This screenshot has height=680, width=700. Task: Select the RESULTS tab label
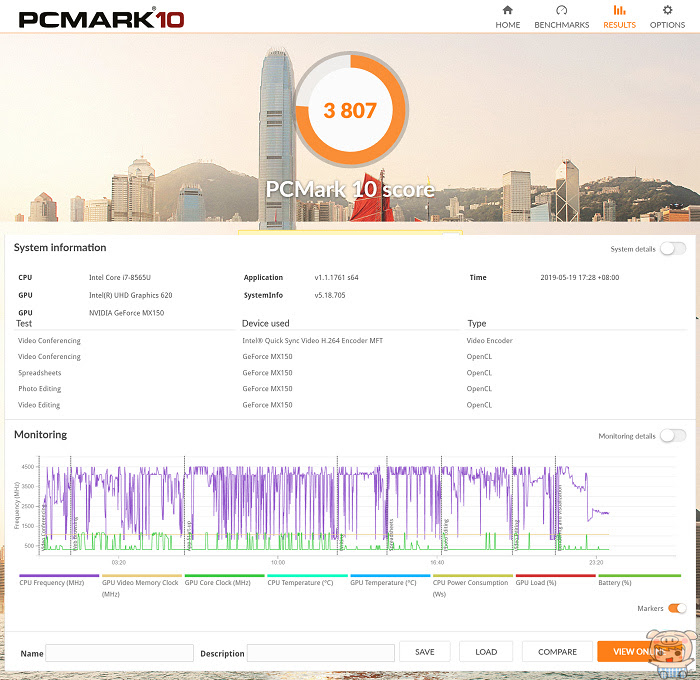click(619, 25)
